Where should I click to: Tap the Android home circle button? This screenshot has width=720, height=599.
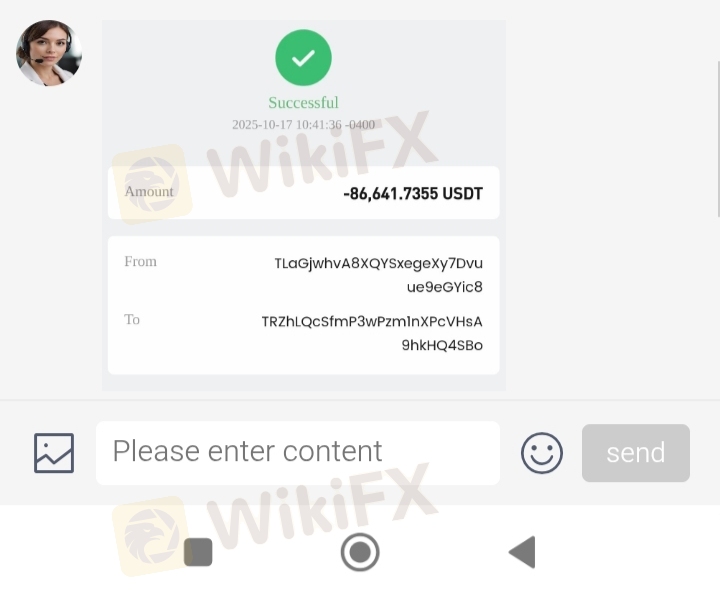tap(360, 552)
